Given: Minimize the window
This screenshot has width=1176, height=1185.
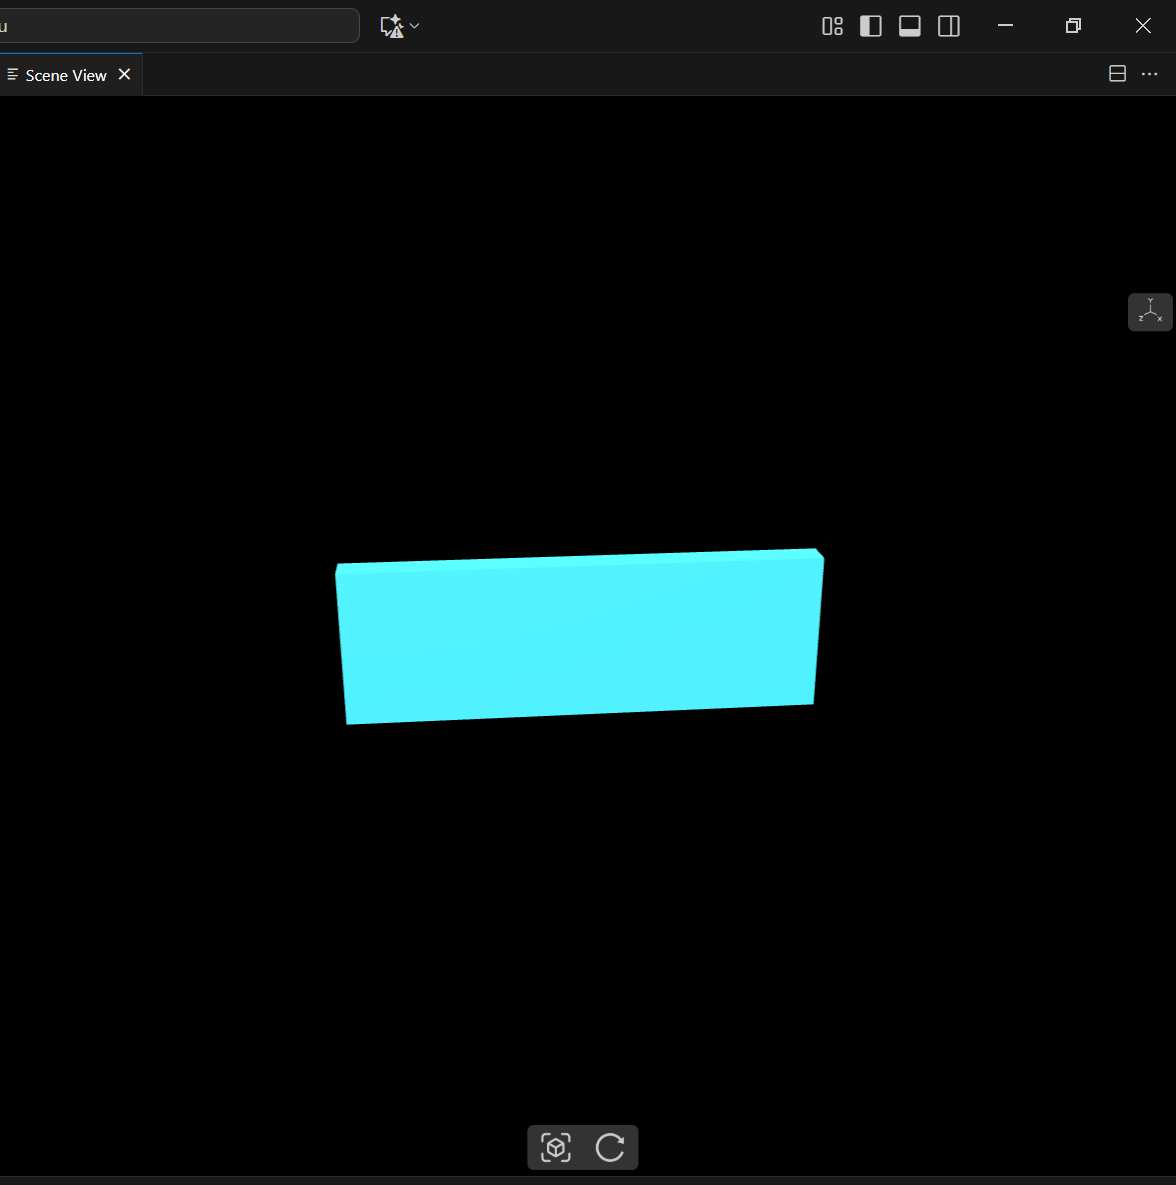Looking at the screenshot, I should (x=1005, y=26).
